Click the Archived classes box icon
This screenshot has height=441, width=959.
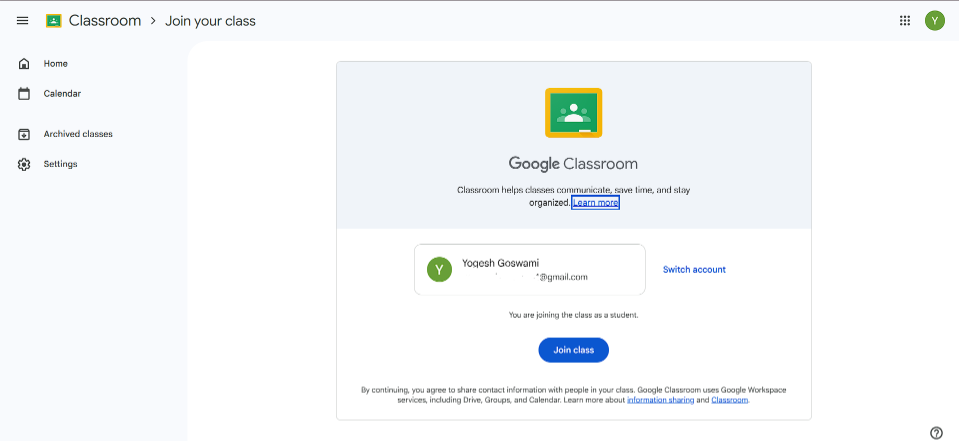24,134
